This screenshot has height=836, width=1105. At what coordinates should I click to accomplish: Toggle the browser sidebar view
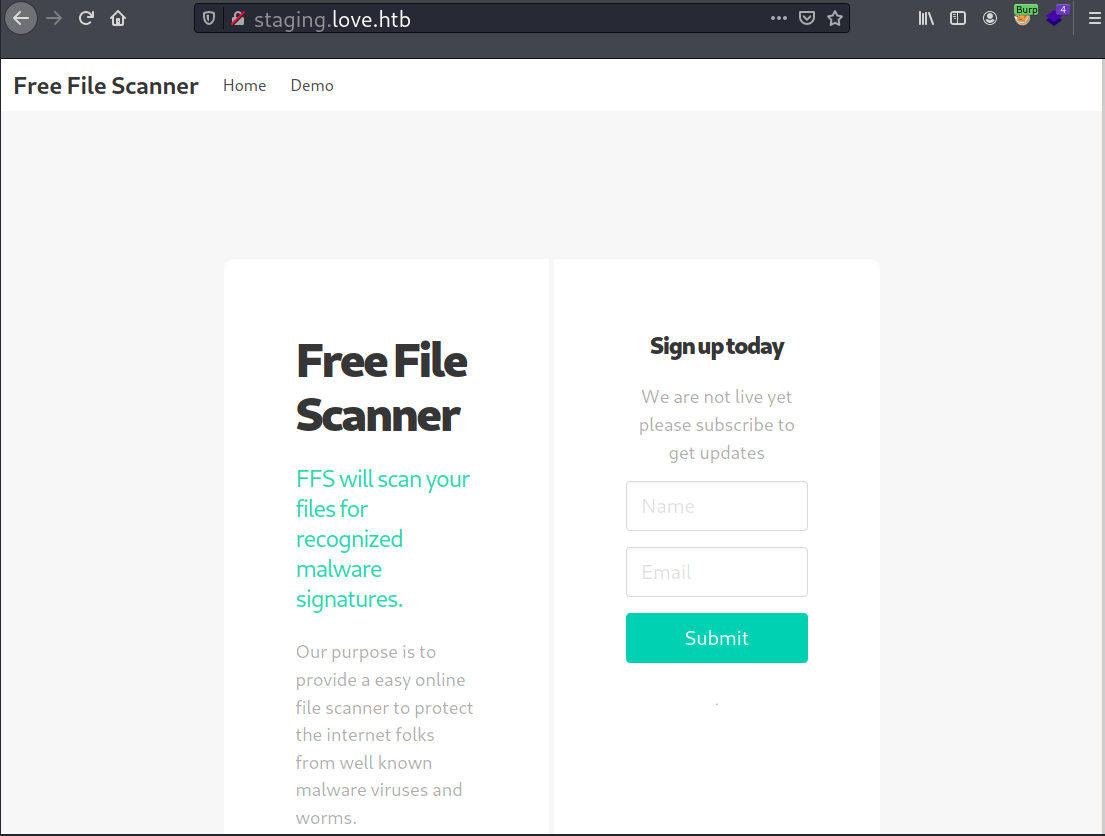pos(958,18)
